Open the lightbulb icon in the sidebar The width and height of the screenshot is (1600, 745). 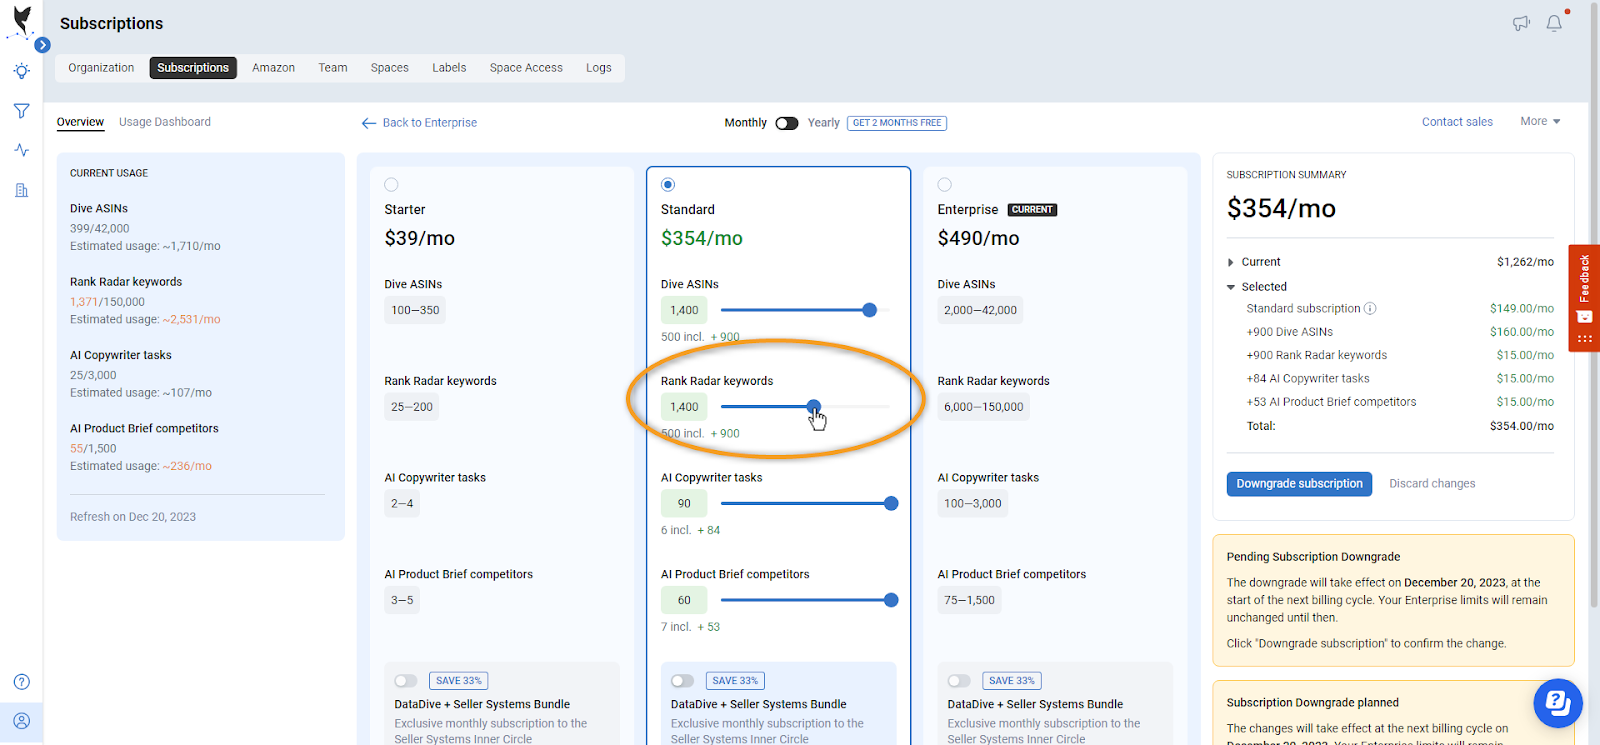click(x=21, y=72)
